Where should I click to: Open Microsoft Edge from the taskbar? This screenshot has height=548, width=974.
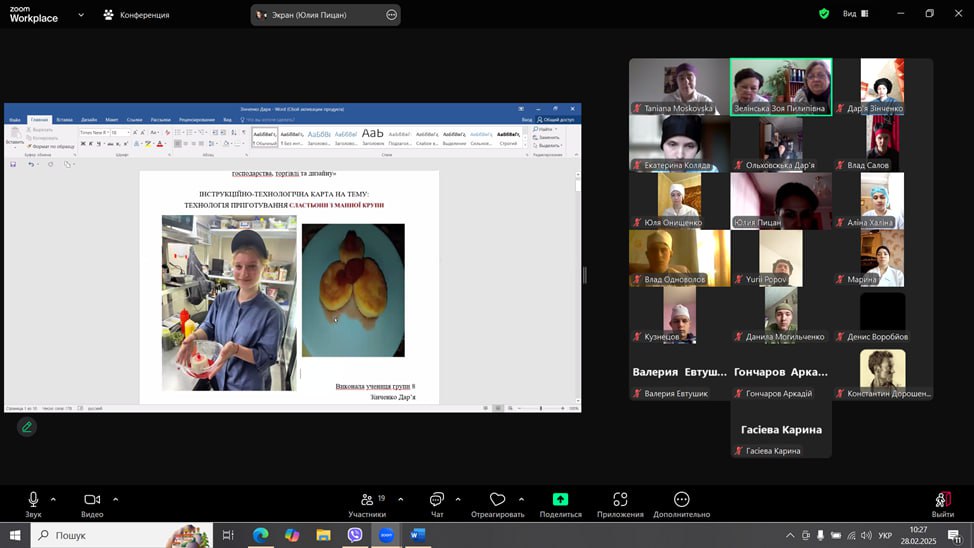261,535
